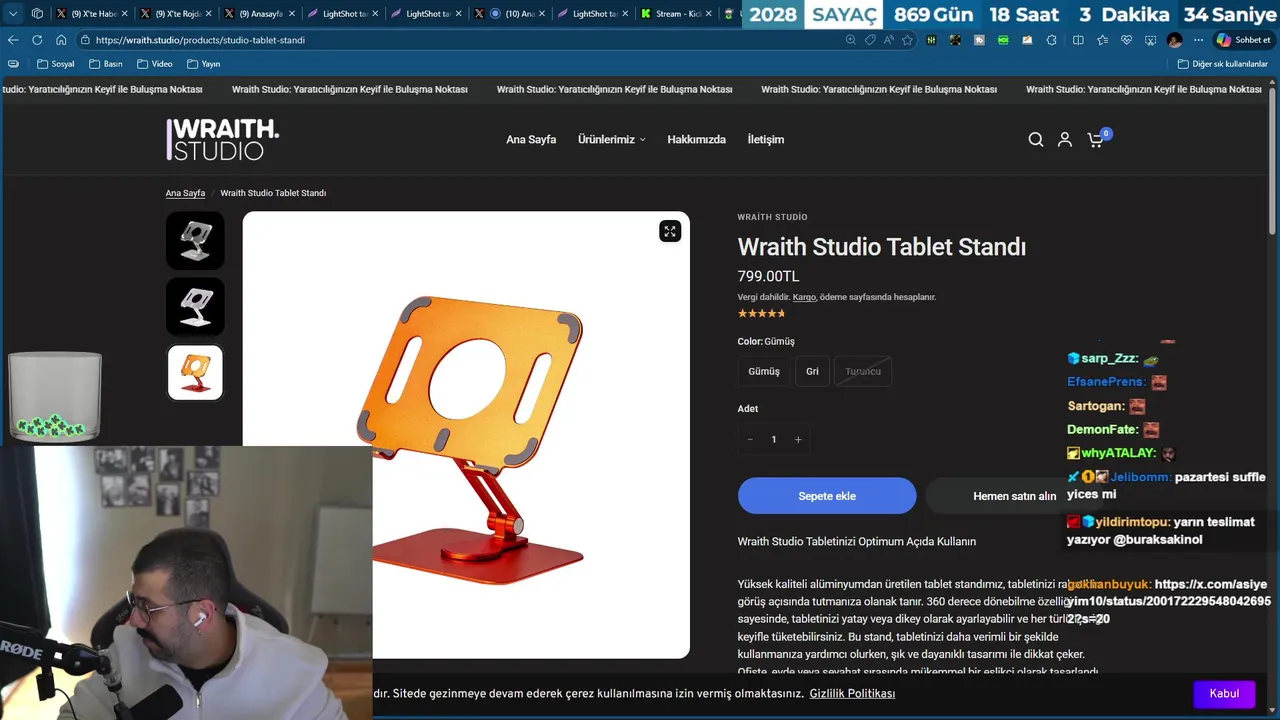The width and height of the screenshot is (1280, 720).
Task: Open the Gizlilik Politikası link
Action: (x=852, y=693)
